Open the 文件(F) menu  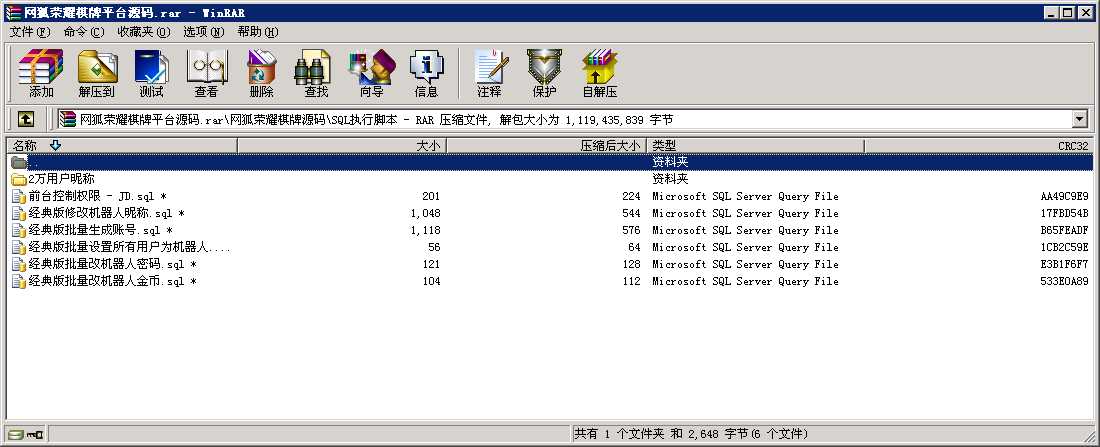coord(30,32)
